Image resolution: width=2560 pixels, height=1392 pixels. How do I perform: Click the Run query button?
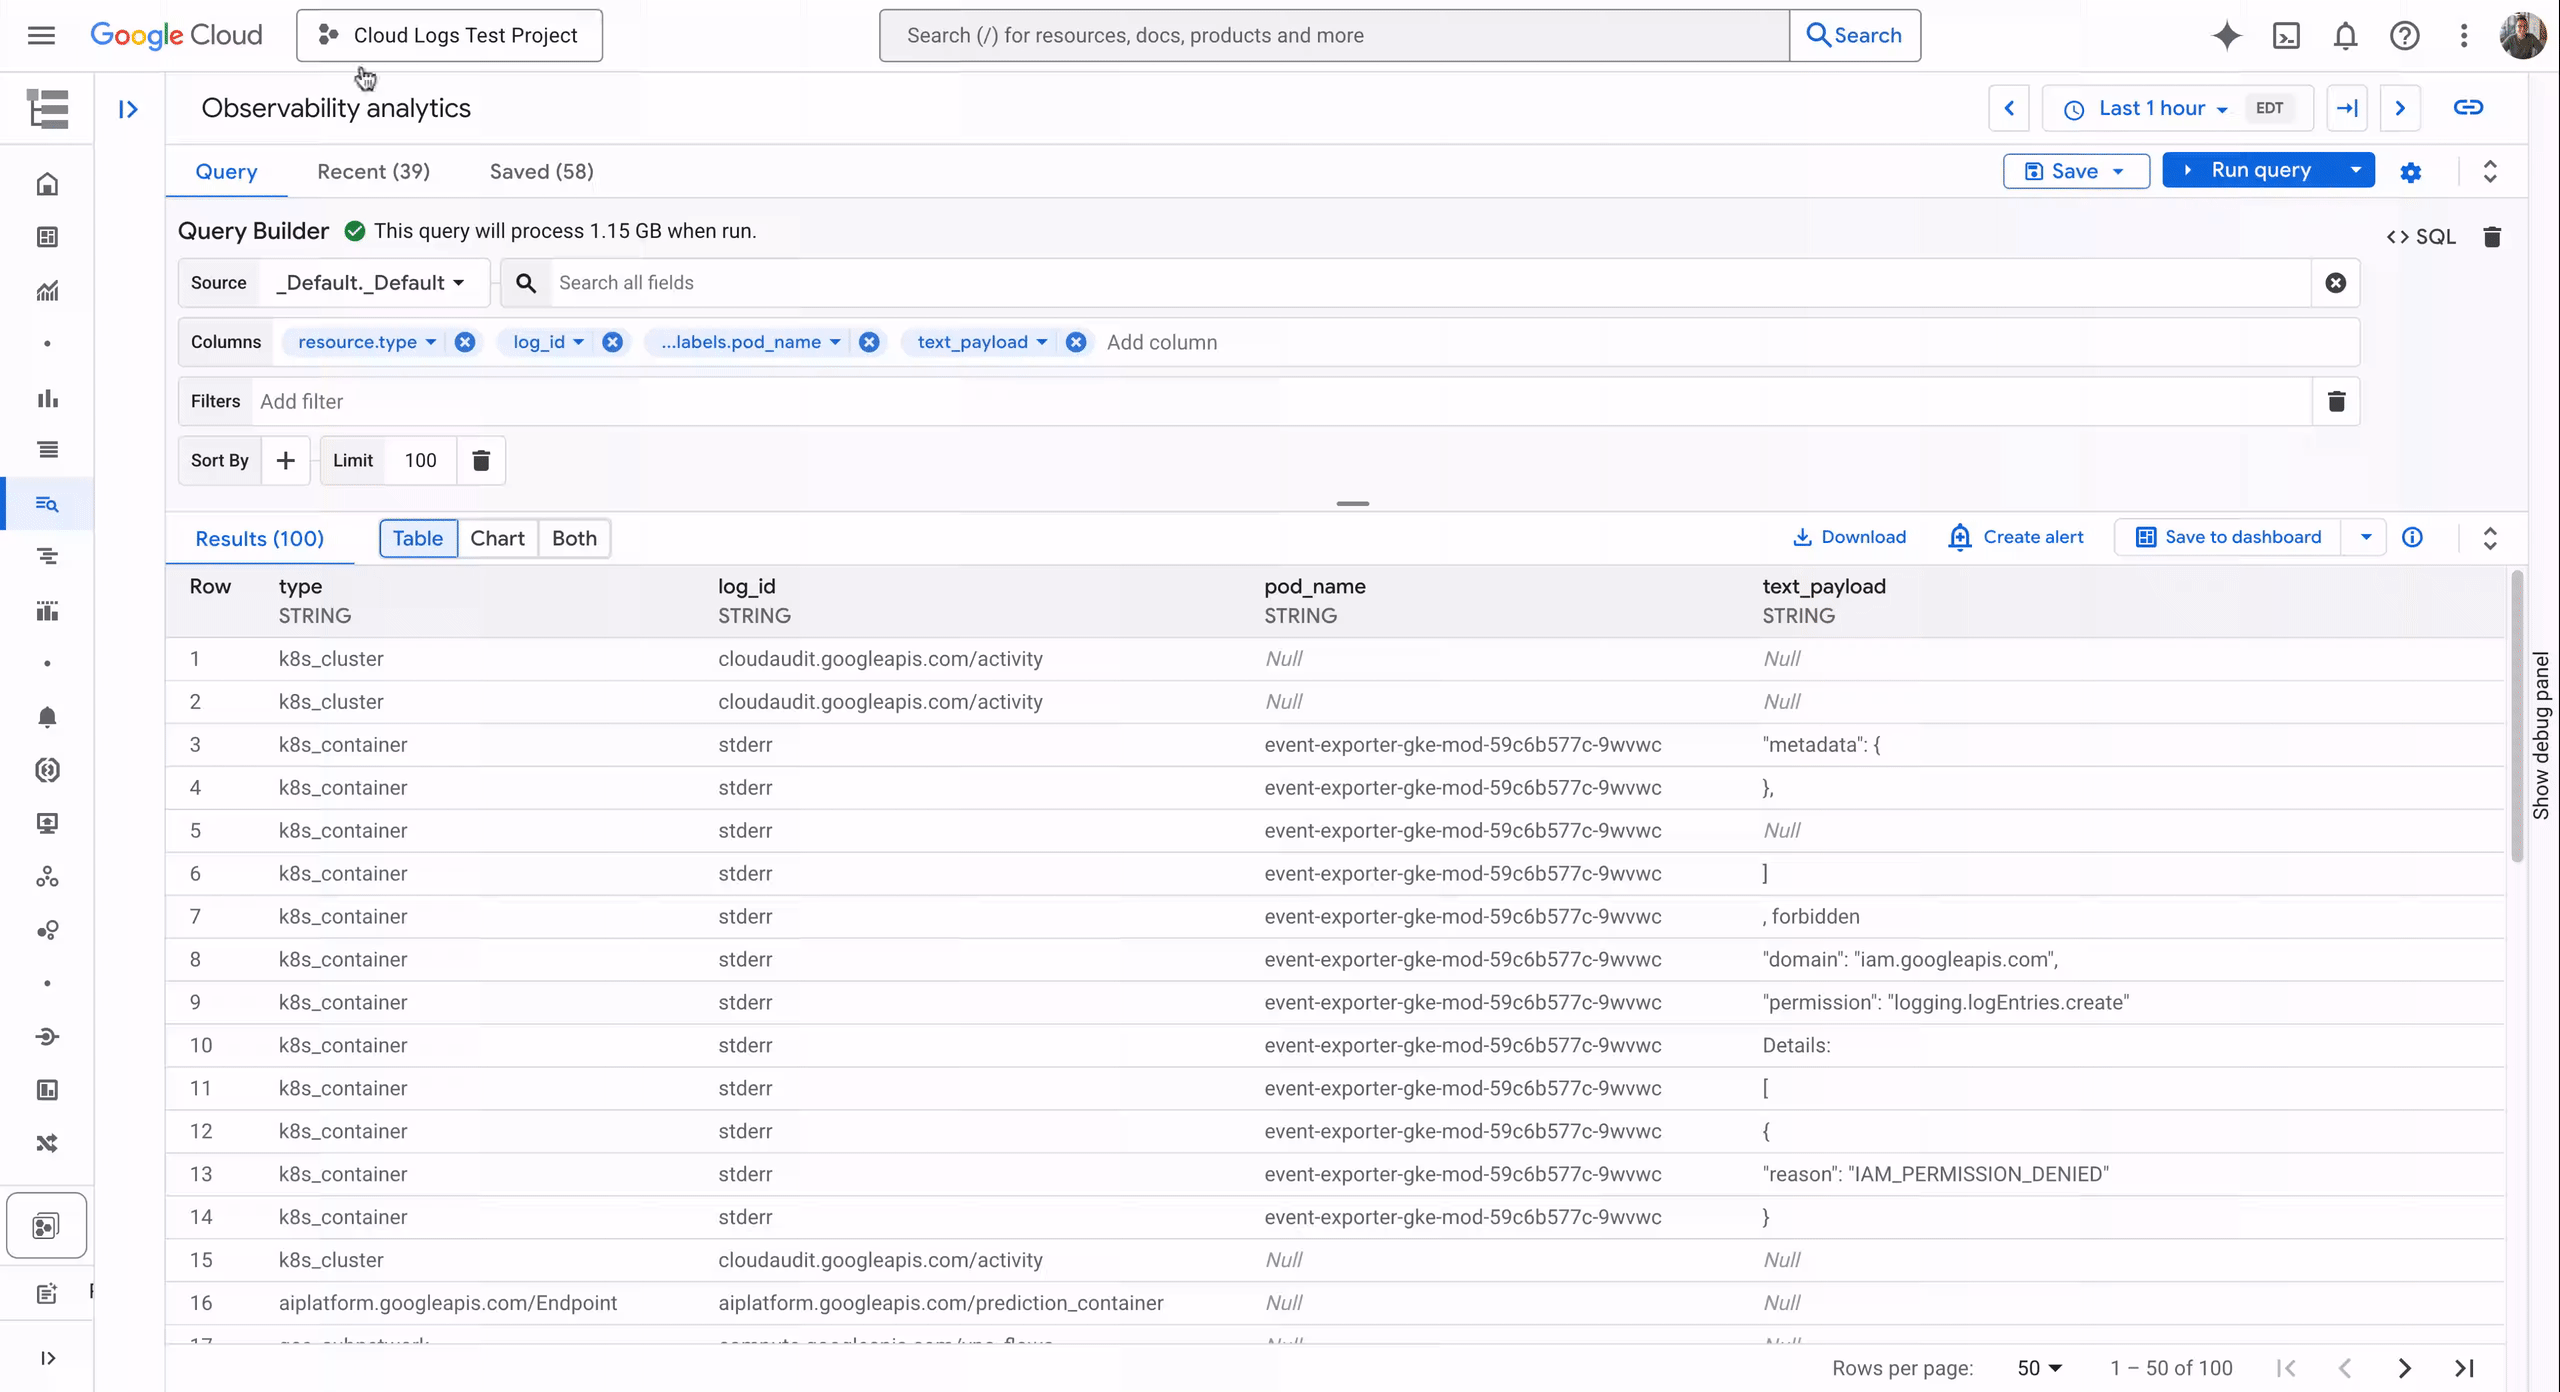[x=2250, y=170]
